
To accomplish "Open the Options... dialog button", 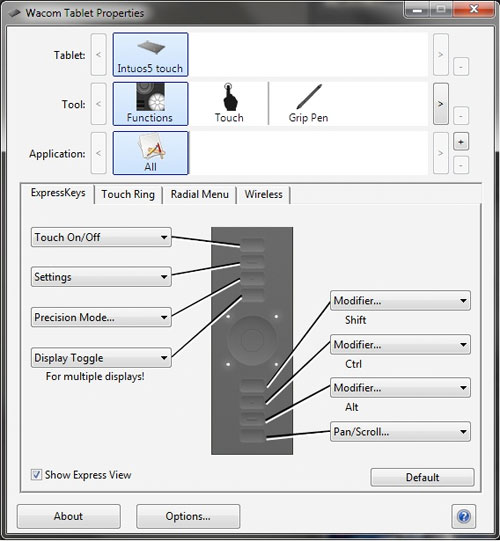I will (188, 517).
